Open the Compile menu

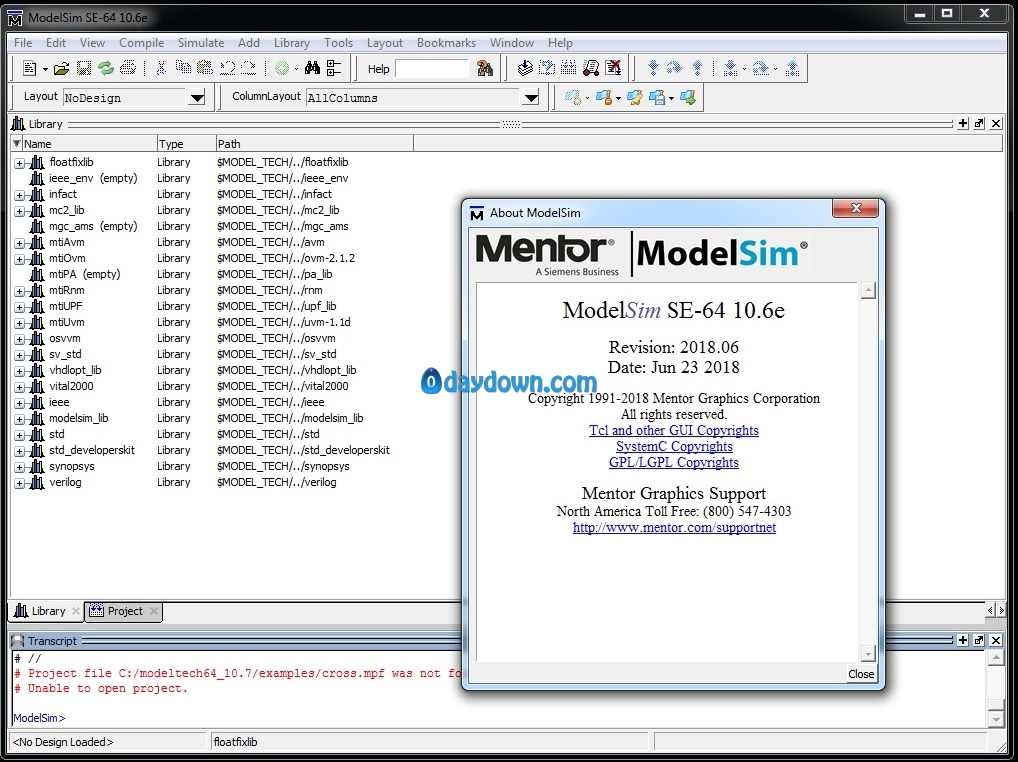pos(142,43)
